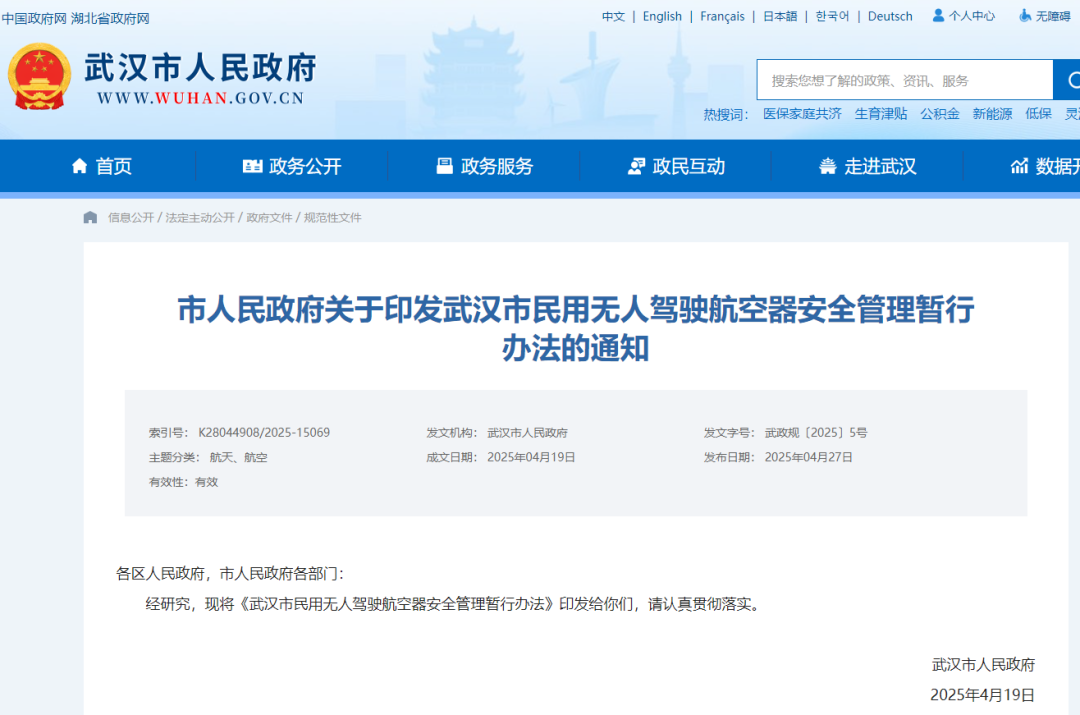
Task: Switch language to Deutsch
Action: pos(890,17)
